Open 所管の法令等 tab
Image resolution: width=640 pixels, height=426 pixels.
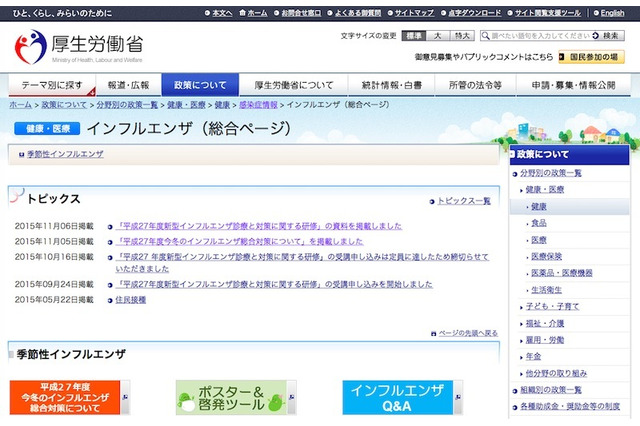click(x=475, y=85)
